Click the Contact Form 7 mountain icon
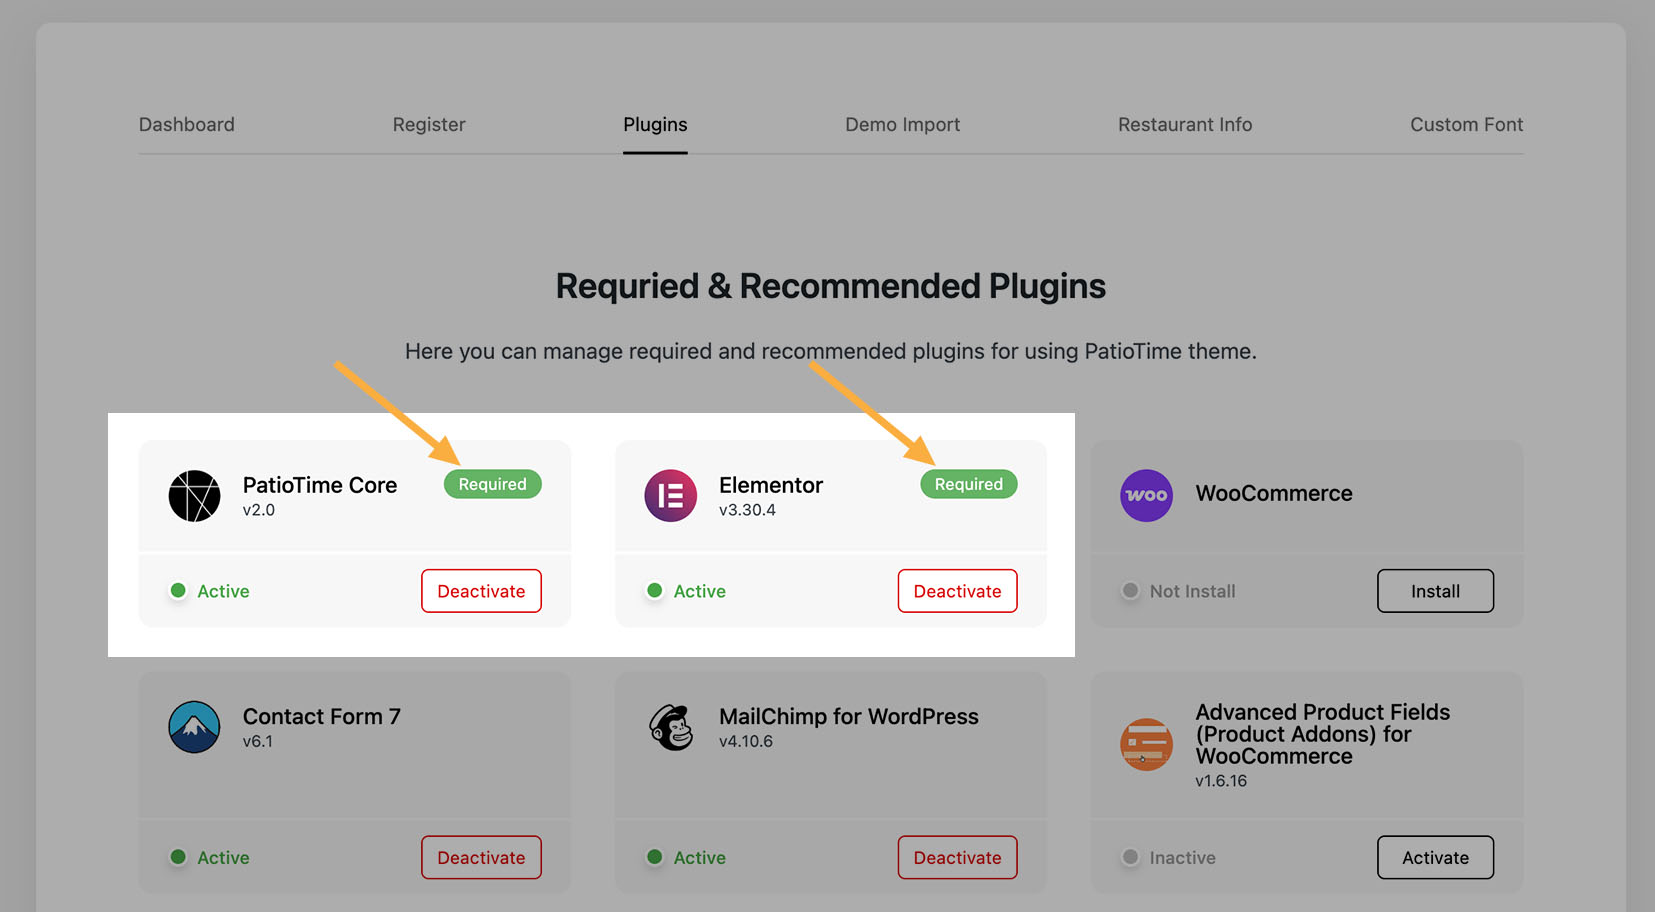Screen dimensions: 1655x912 (194, 727)
